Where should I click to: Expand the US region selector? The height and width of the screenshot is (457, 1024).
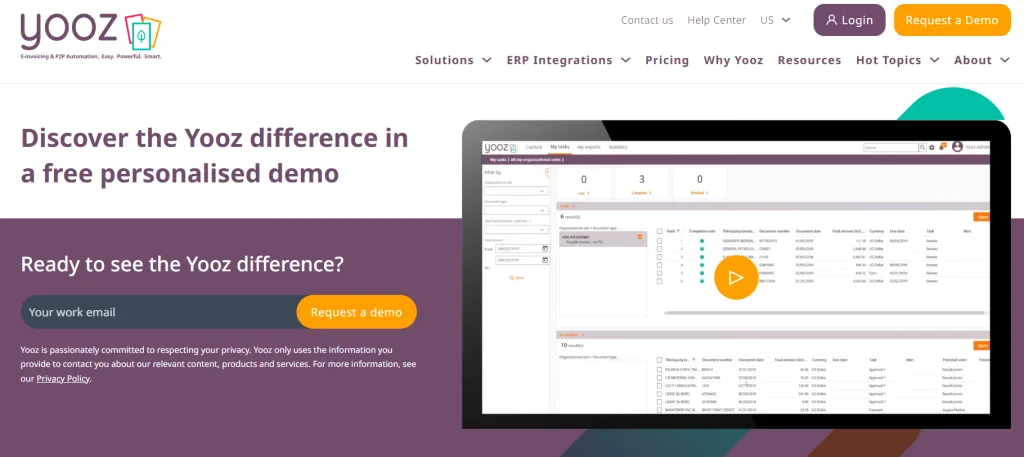pyautogui.click(x=775, y=20)
